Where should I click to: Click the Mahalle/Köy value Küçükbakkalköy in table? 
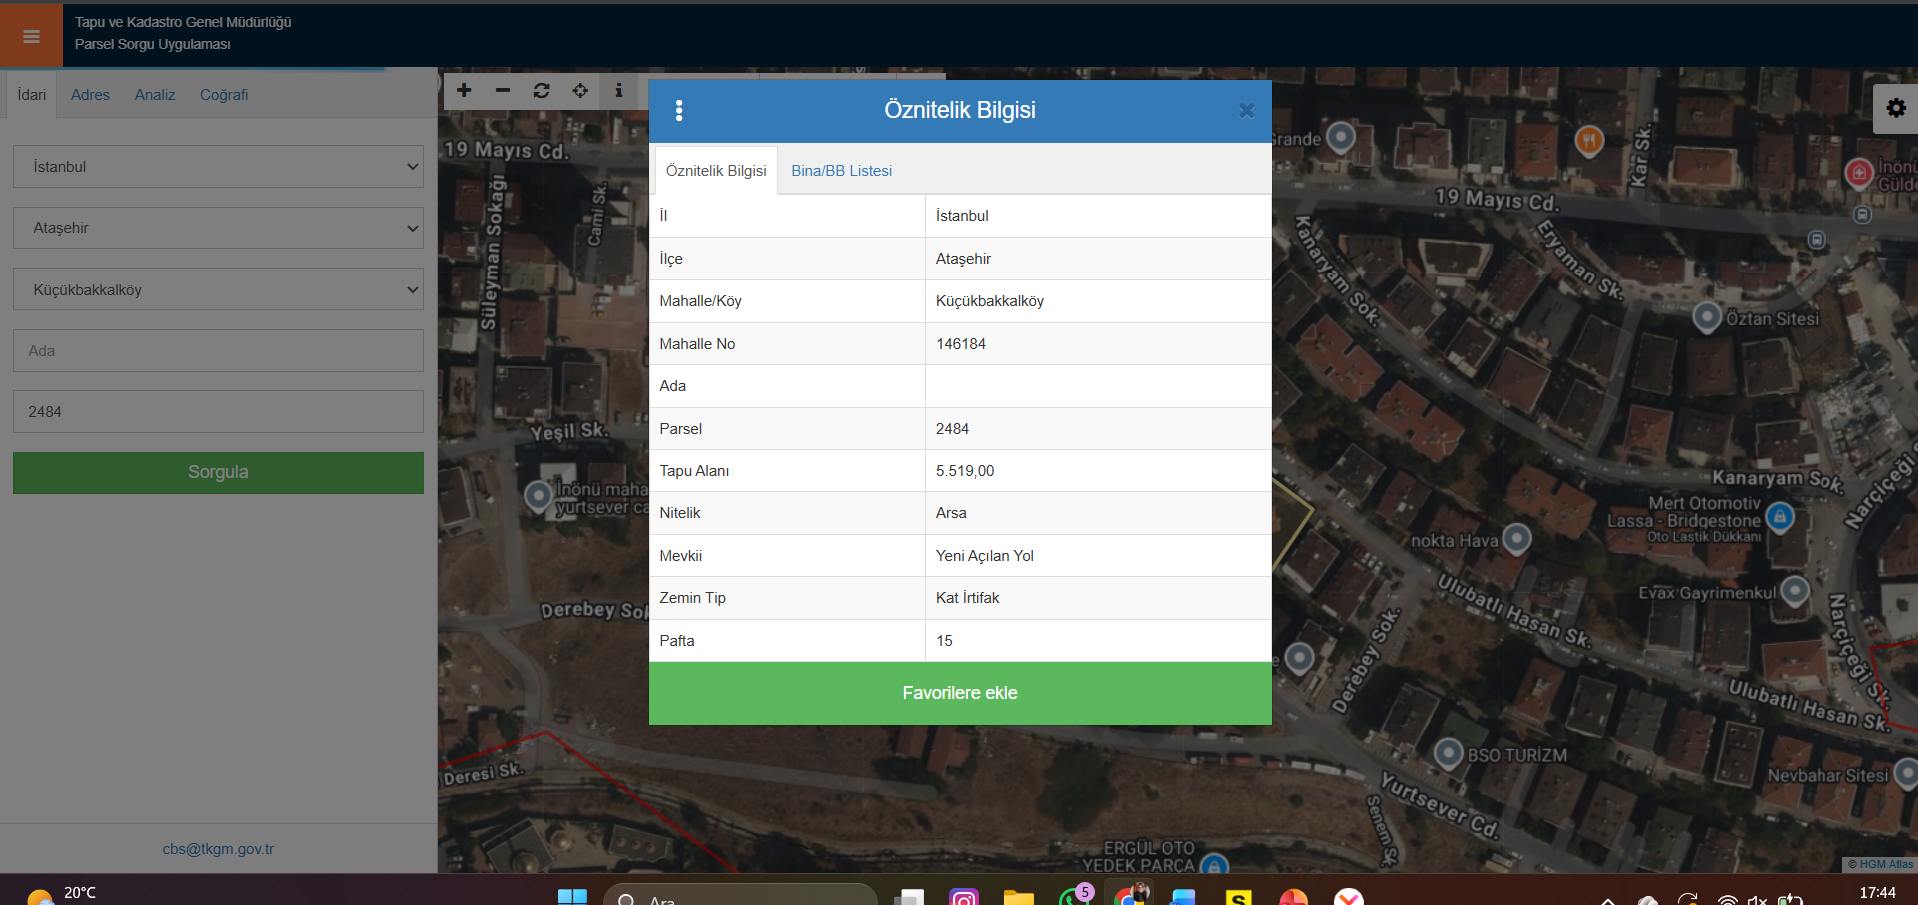point(990,301)
